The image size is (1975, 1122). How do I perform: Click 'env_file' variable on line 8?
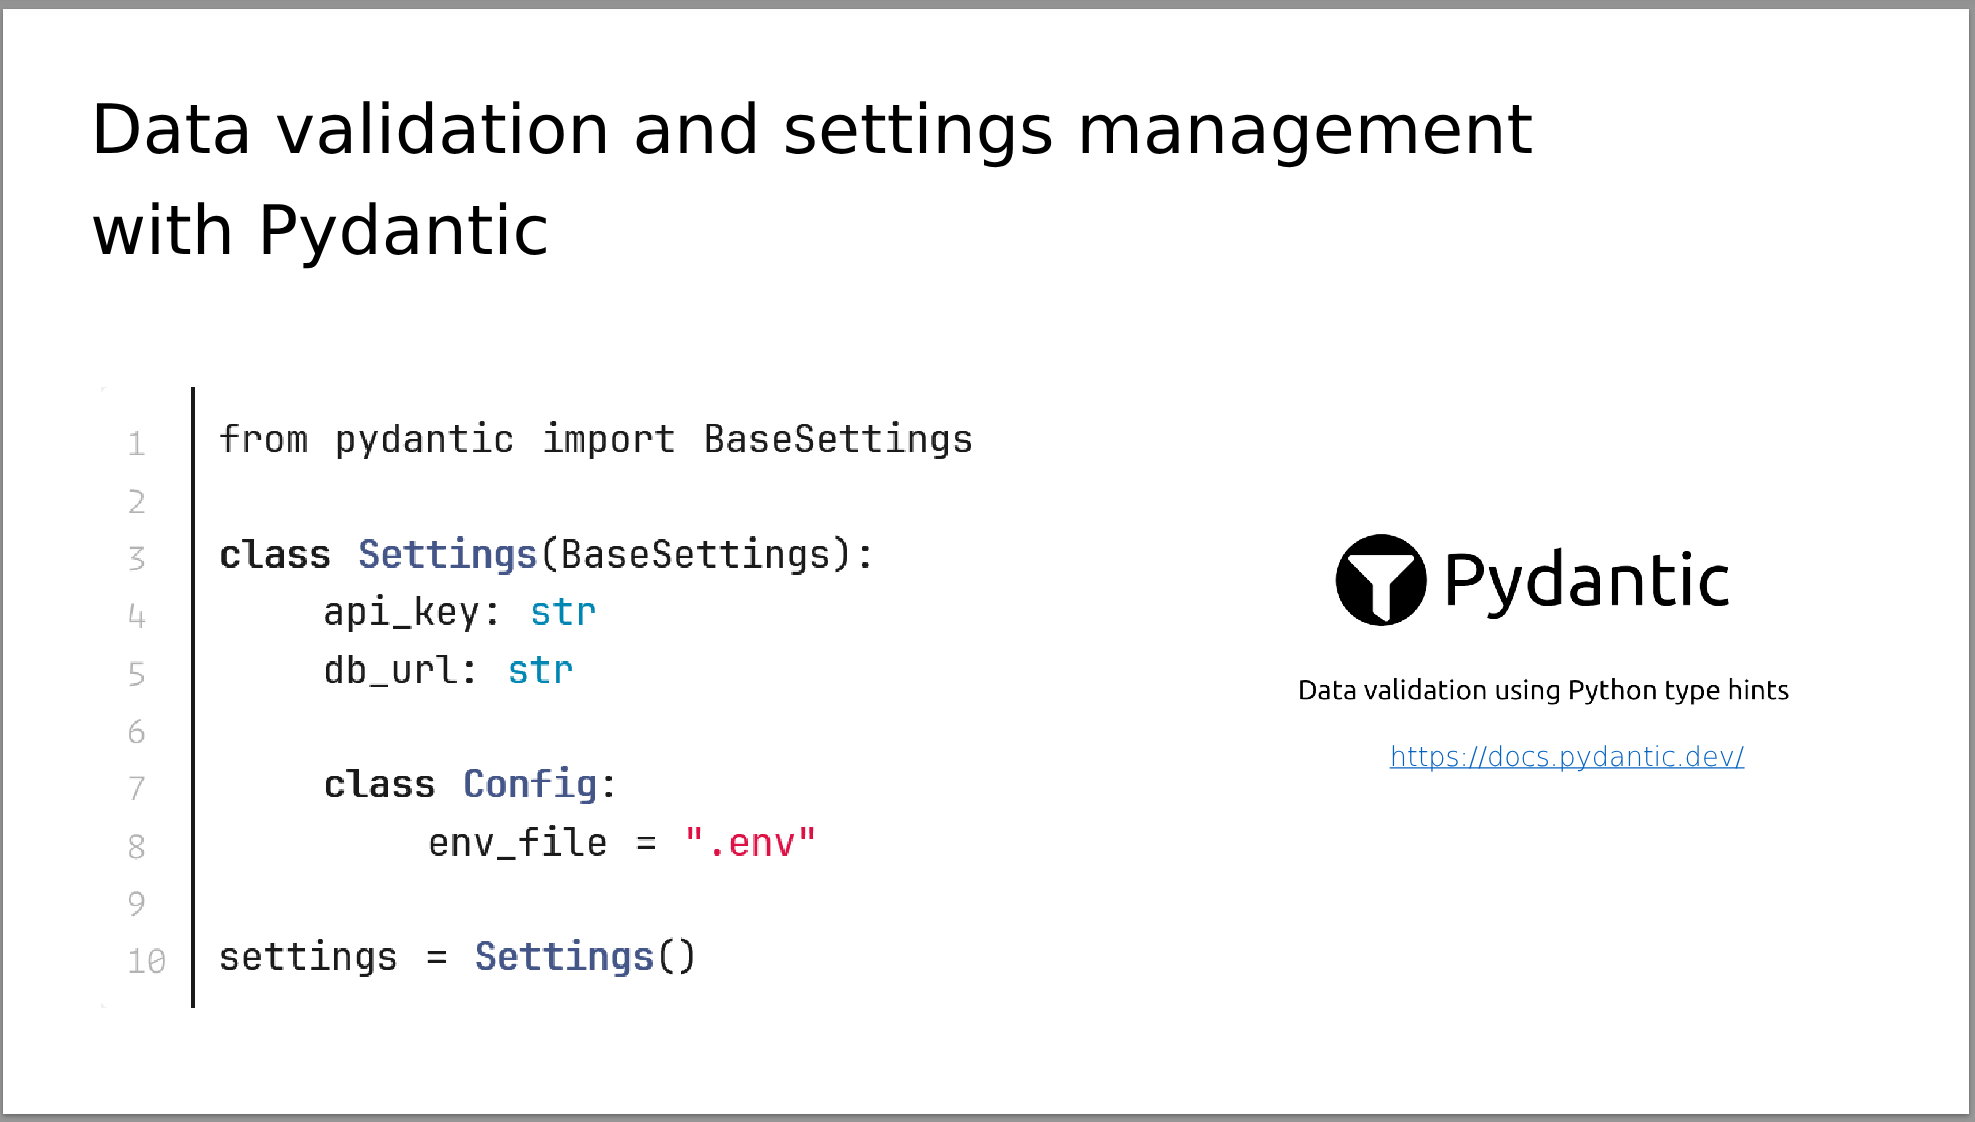tap(517, 843)
